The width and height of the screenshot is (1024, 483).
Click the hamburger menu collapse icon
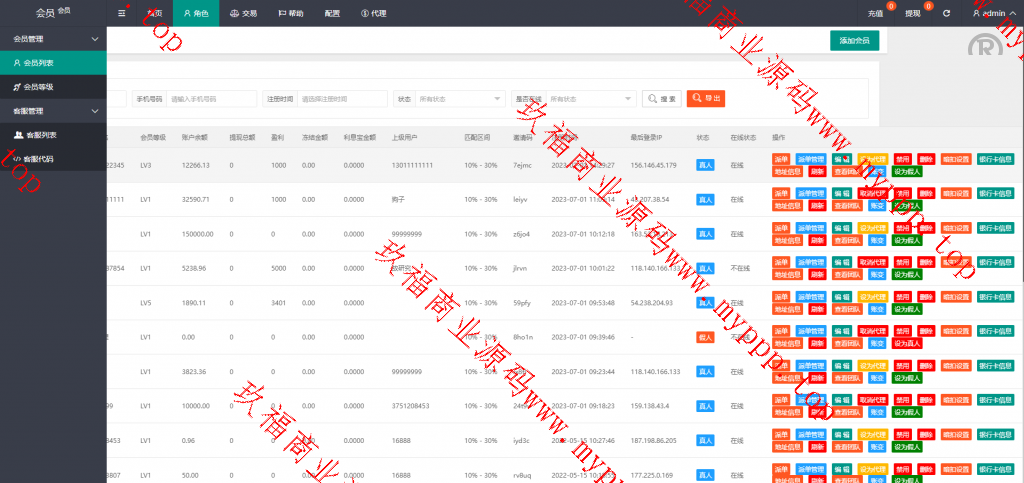[122, 13]
